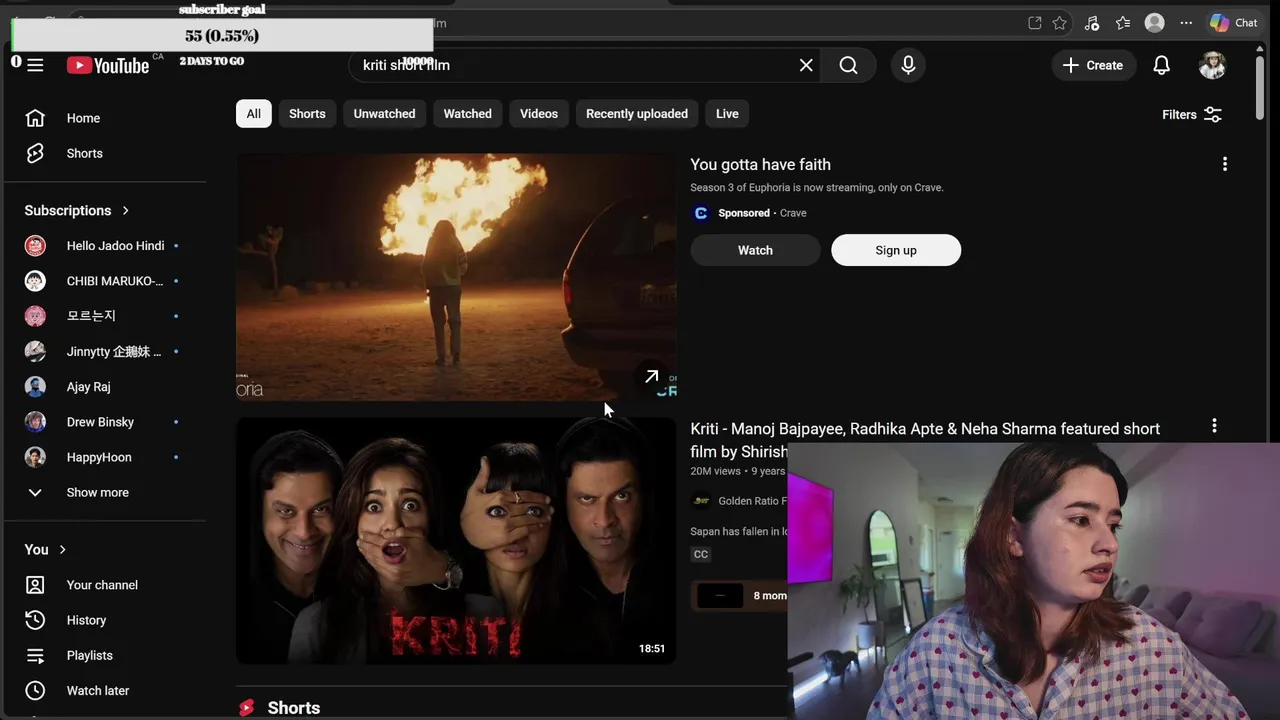The width and height of the screenshot is (1280, 720).
Task: Open CHIBI MARUKO subscription channel
Action: tap(105, 281)
